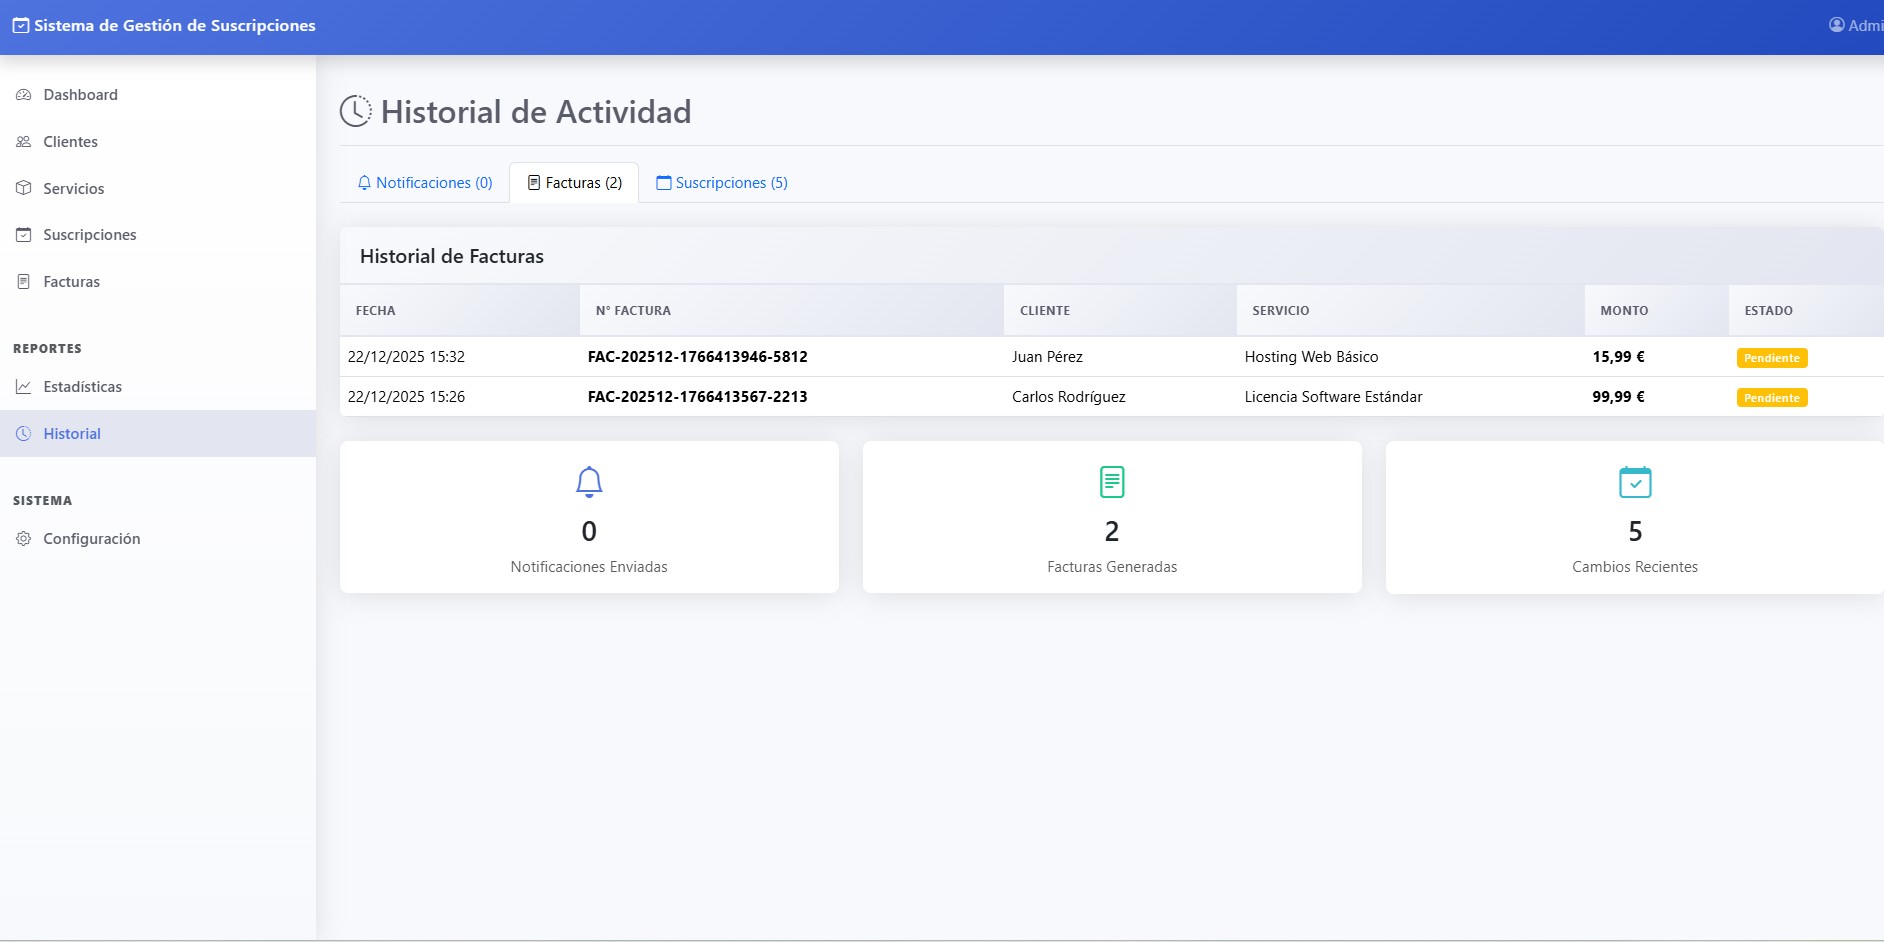The image size is (1884, 942).
Task: Click the Admin account in the header
Action: pyautogui.click(x=1860, y=25)
